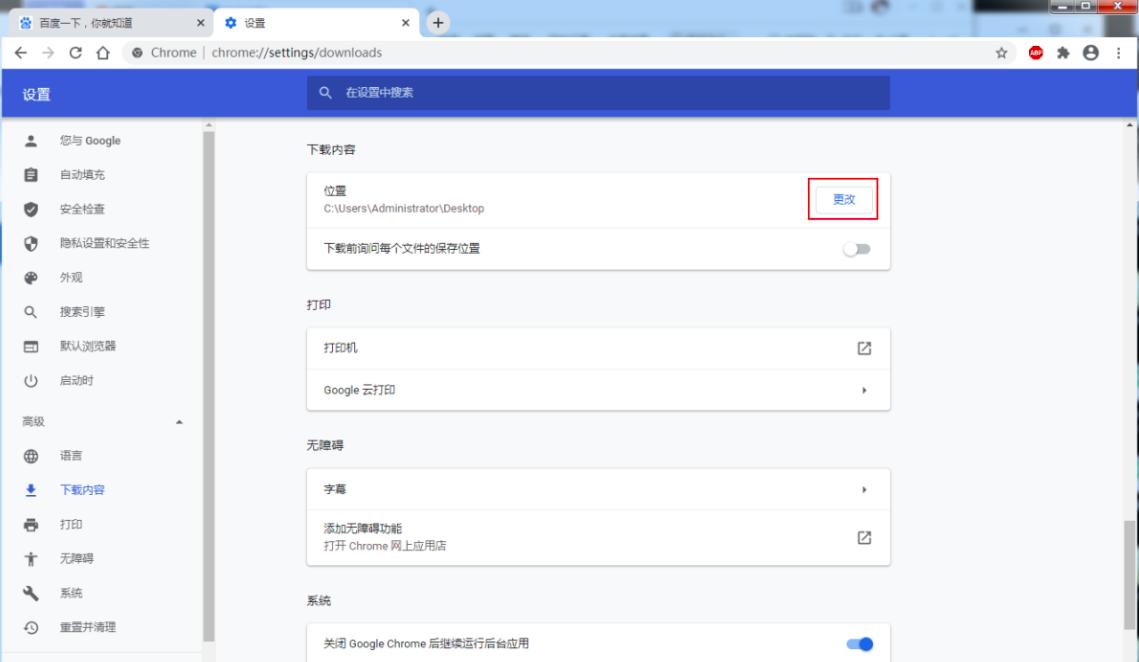This screenshot has height=662, width=1139.
Task: Click the sidebar vertical scrollbar
Action: click(208, 385)
